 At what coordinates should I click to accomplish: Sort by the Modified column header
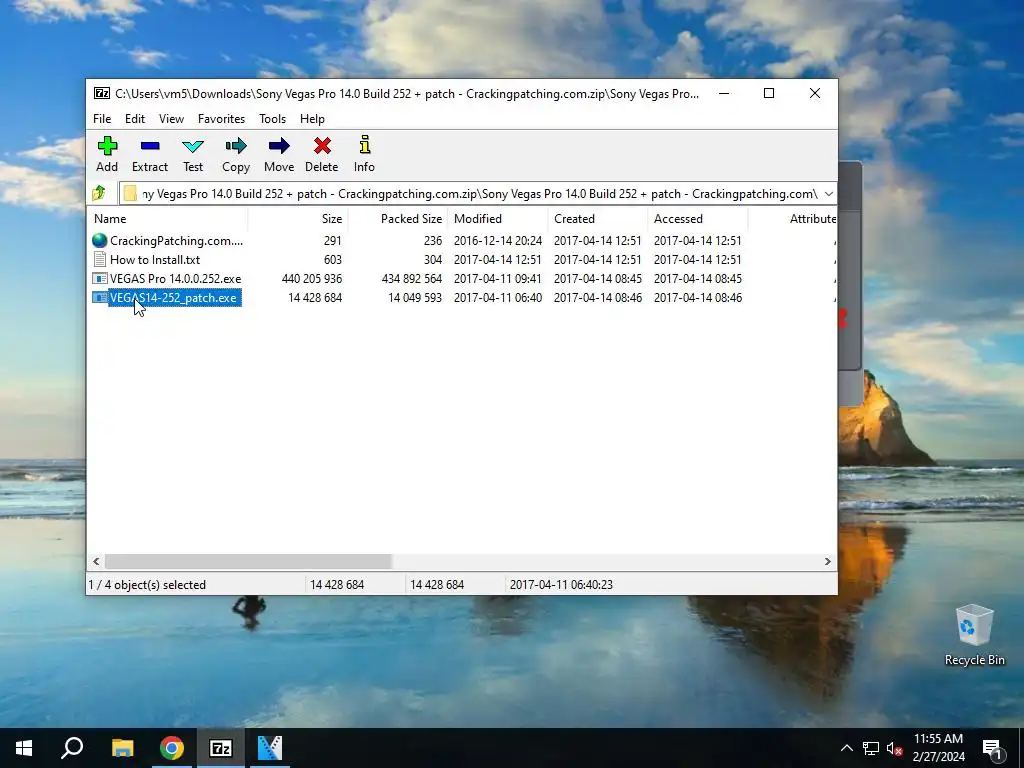498,219
